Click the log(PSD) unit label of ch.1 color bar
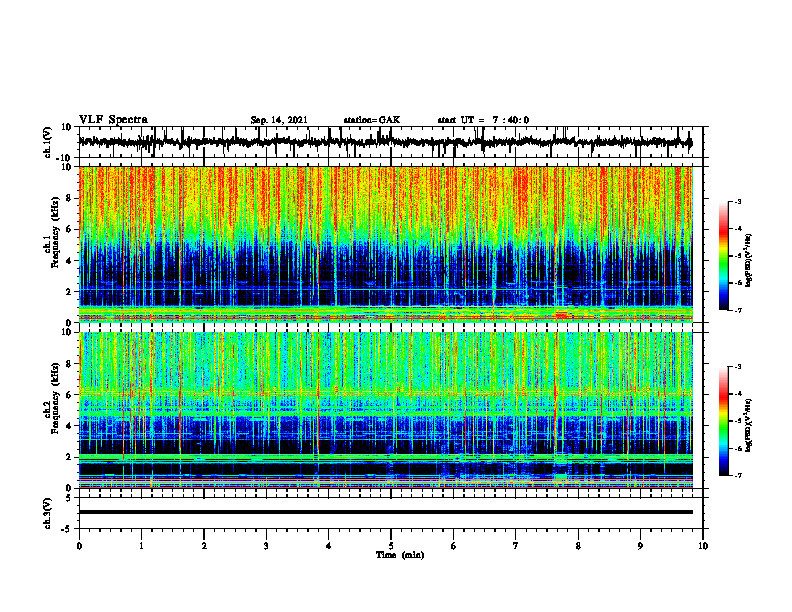This screenshot has width=792, height=612. pos(750,260)
